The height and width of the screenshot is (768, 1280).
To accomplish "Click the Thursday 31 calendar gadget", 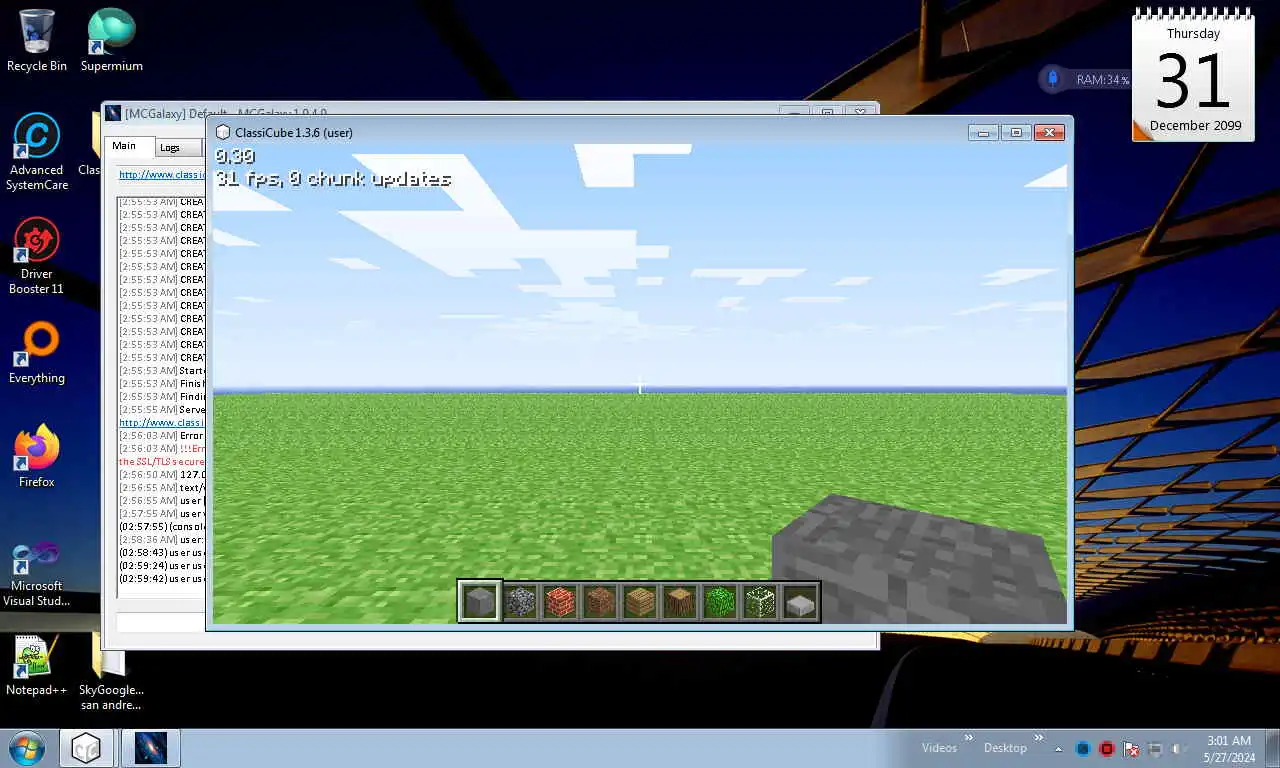I will tap(1194, 76).
